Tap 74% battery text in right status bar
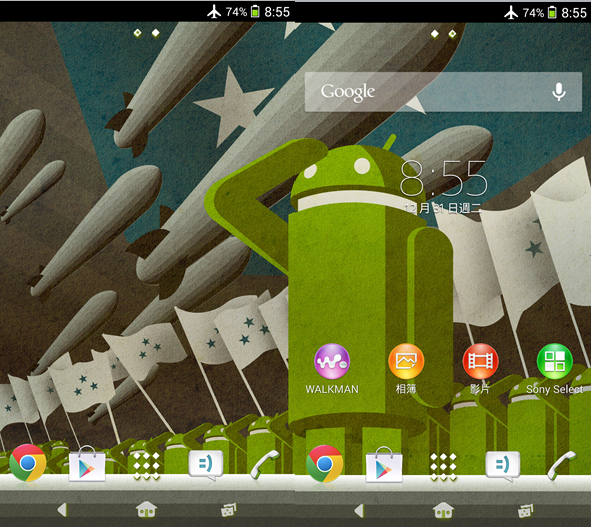591x527 pixels. tap(533, 13)
